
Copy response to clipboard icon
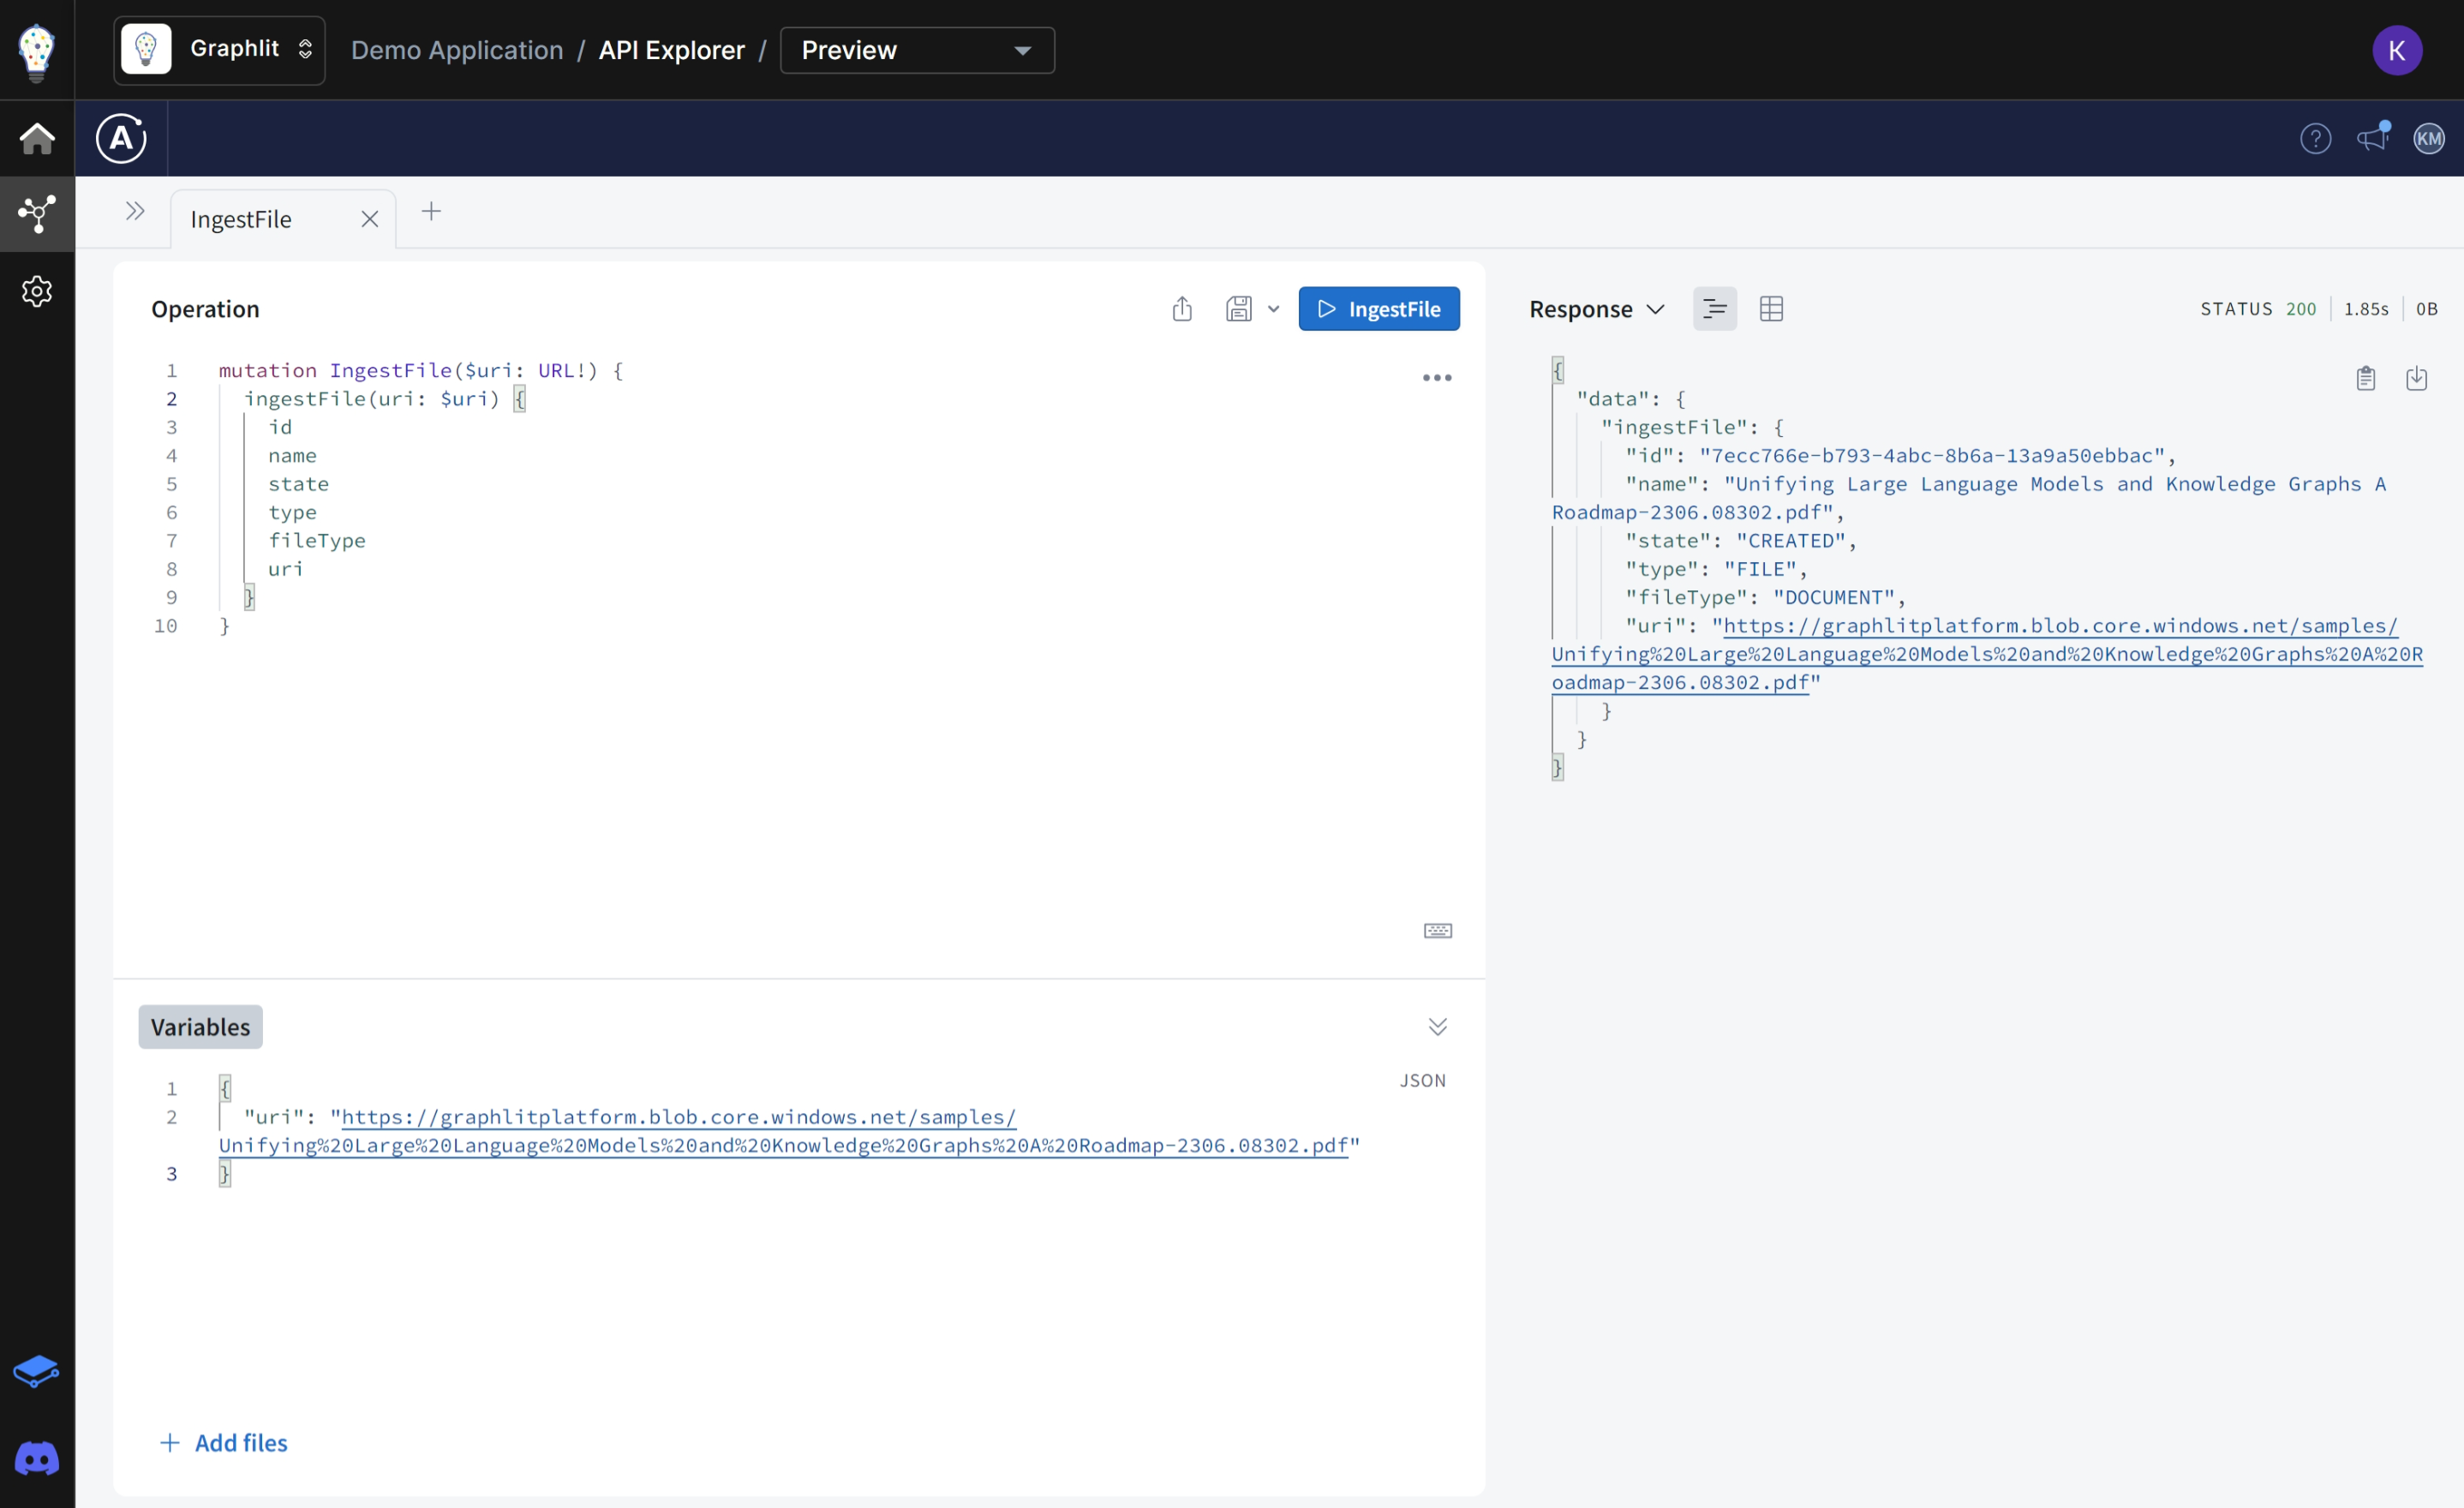pos(2365,378)
